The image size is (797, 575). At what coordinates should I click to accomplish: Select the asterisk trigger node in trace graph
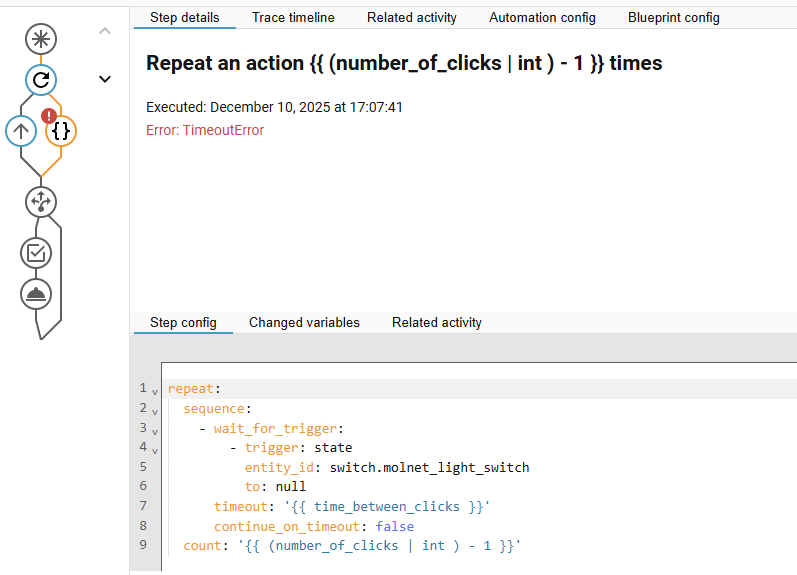41,39
